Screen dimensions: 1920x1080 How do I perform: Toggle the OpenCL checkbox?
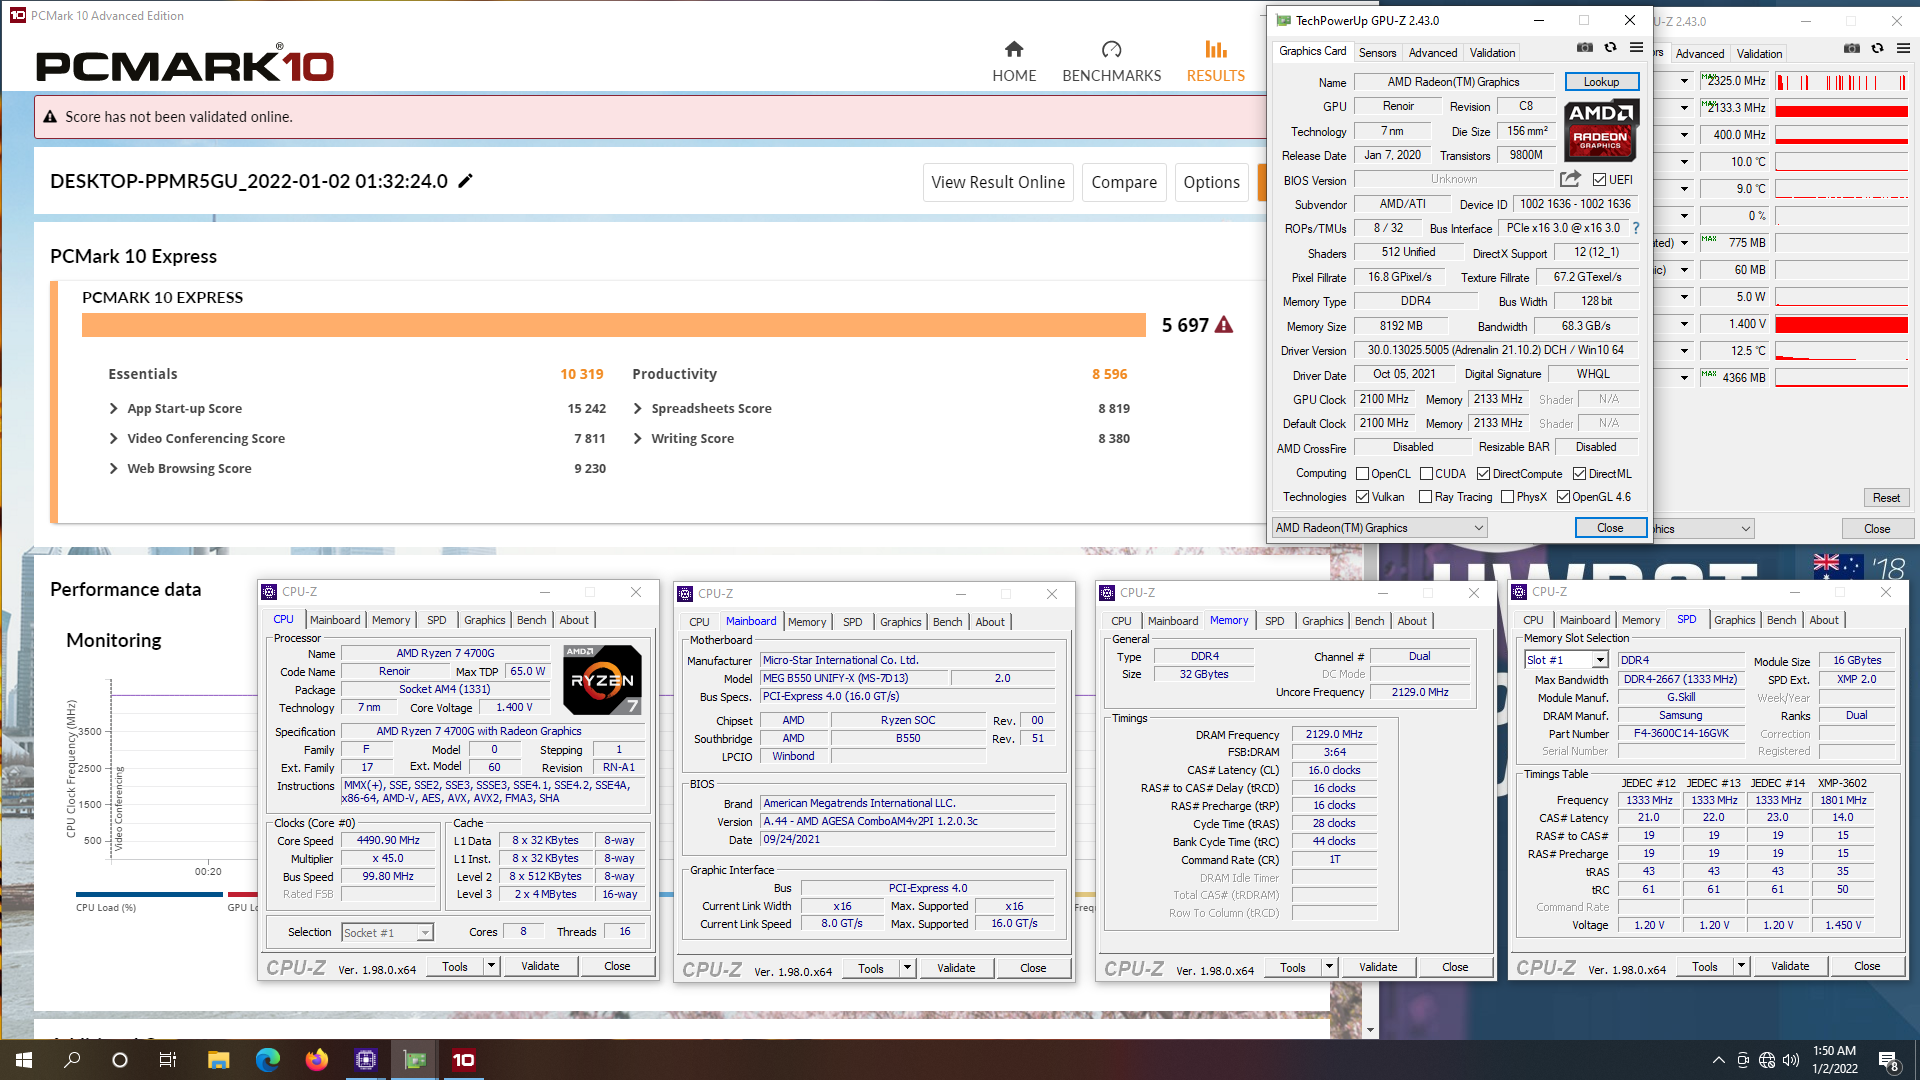pyautogui.click(x=1362, y=474)
